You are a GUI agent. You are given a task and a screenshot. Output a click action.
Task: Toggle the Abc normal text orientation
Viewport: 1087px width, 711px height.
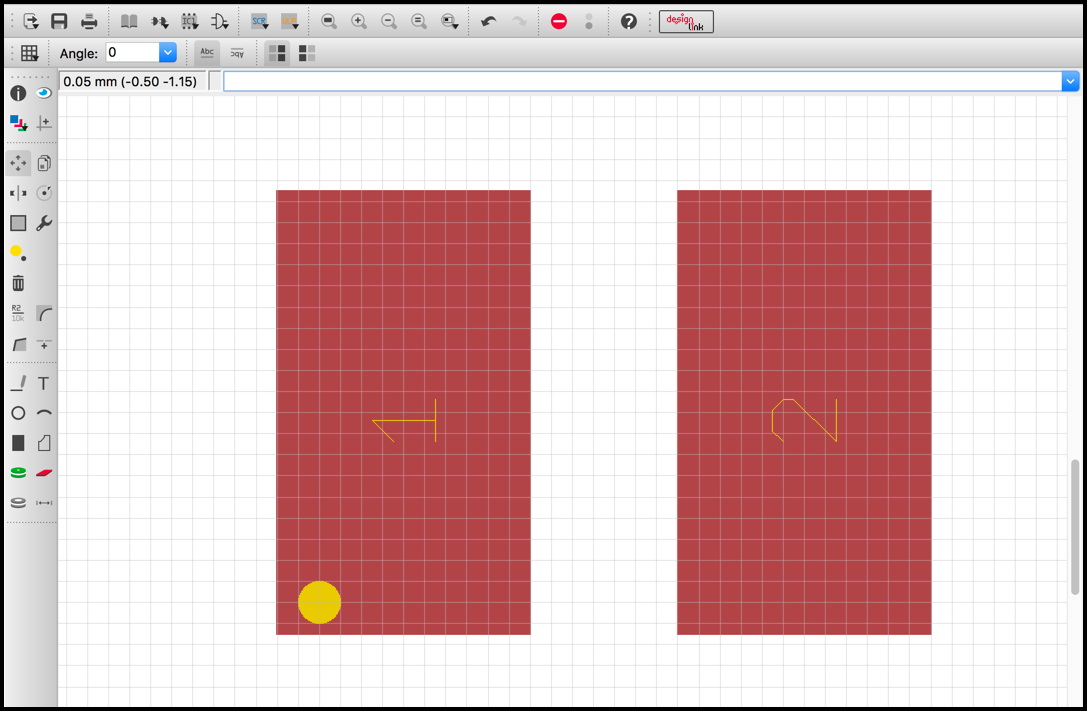[207, 53]
